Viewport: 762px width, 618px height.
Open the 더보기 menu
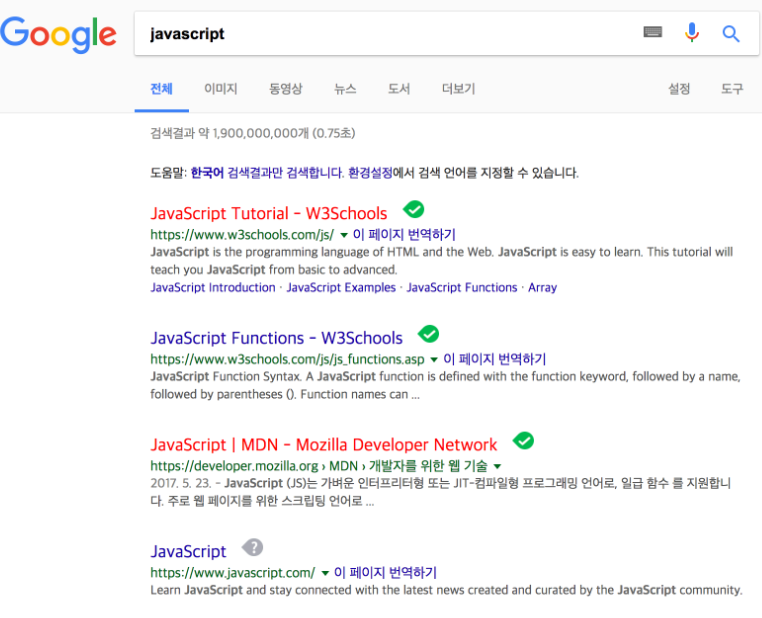[x=458, y=89]
